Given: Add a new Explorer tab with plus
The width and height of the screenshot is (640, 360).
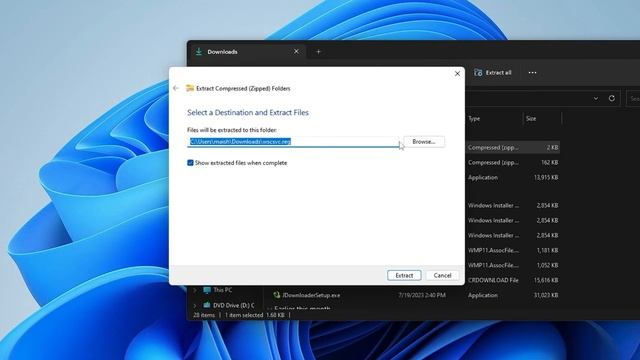Looking at the screenshot, I should tap(318, 52).
